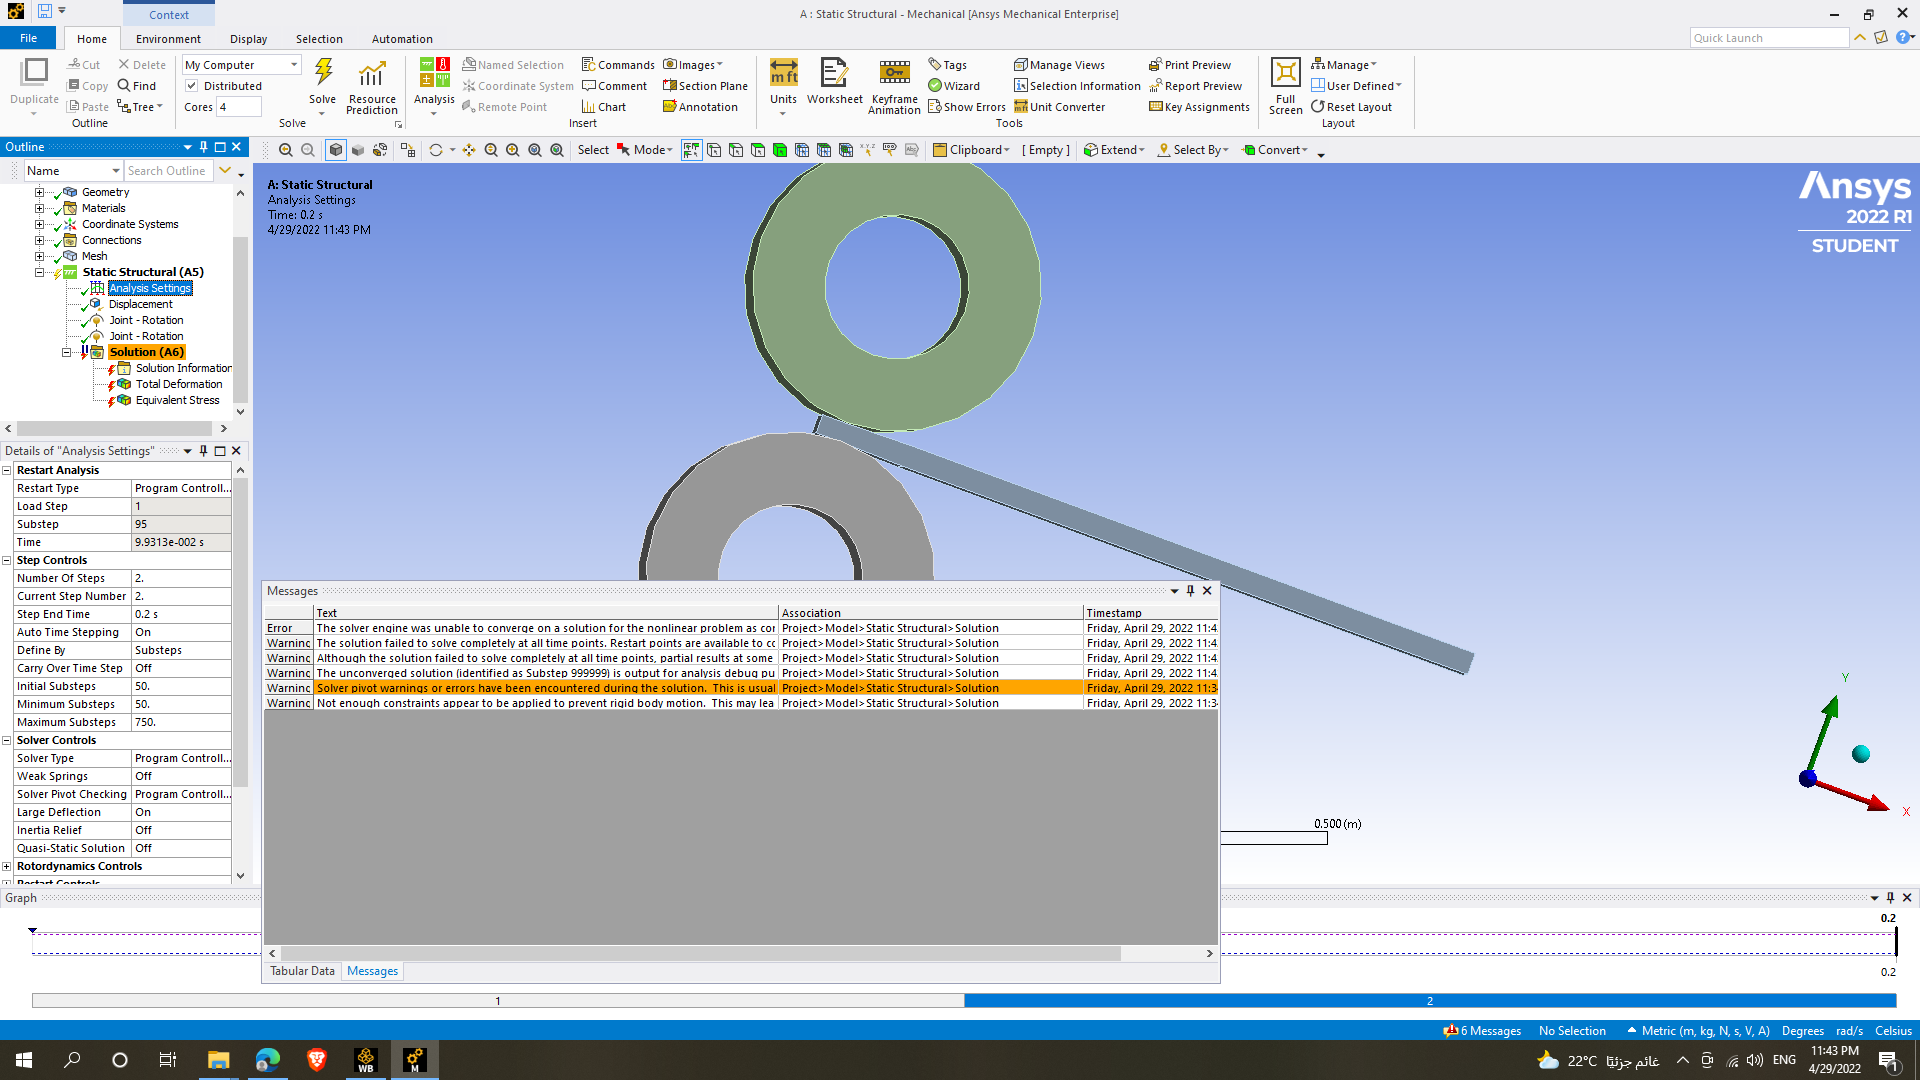Viewport: 1920px width, 1080px height.
Task: Toggle wireframe shaded exterior display cube
Action: point(336,150)
